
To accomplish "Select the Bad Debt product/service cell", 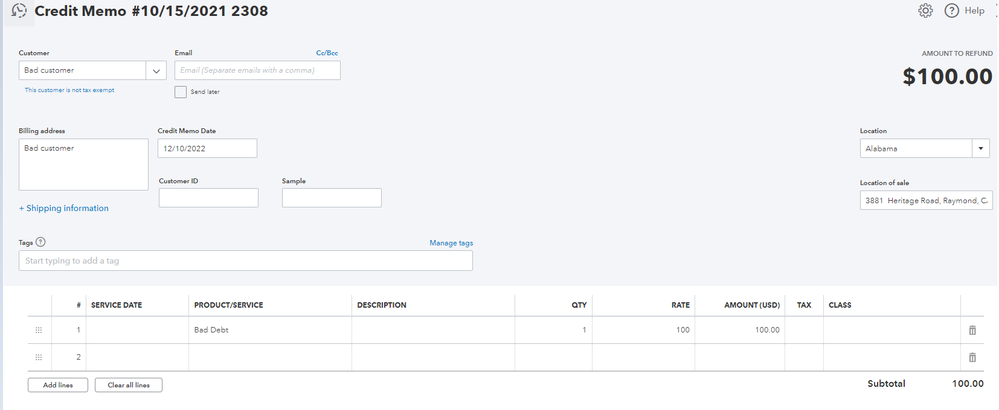I will 270,330.
